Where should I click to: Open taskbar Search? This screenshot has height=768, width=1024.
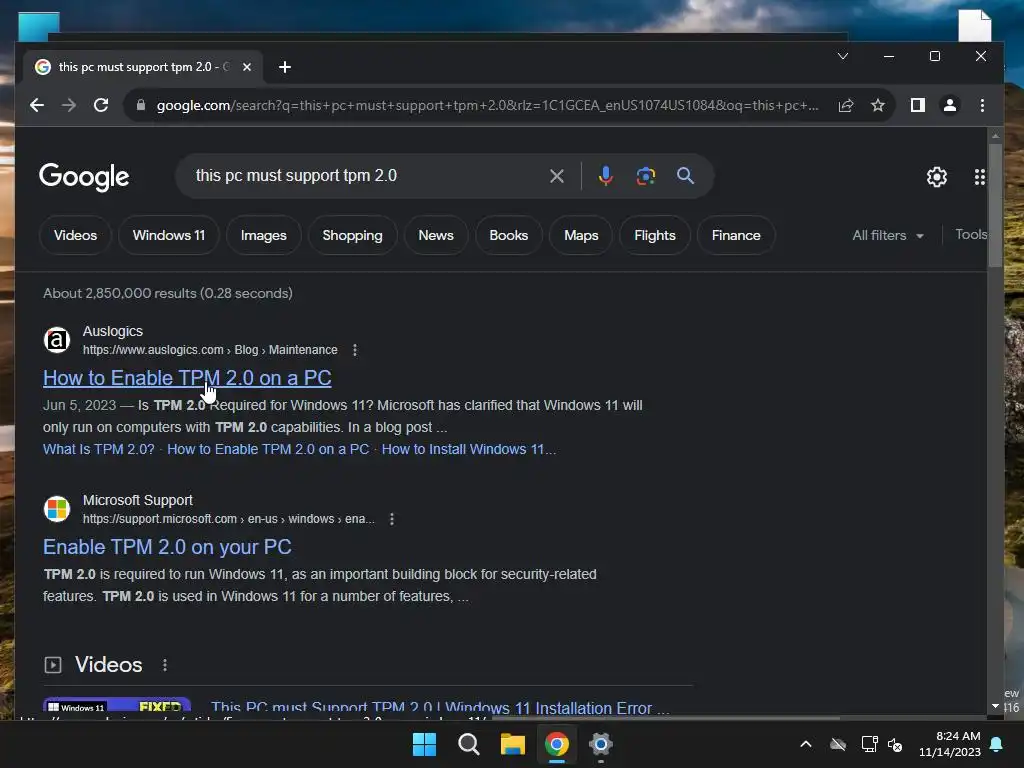468,744
